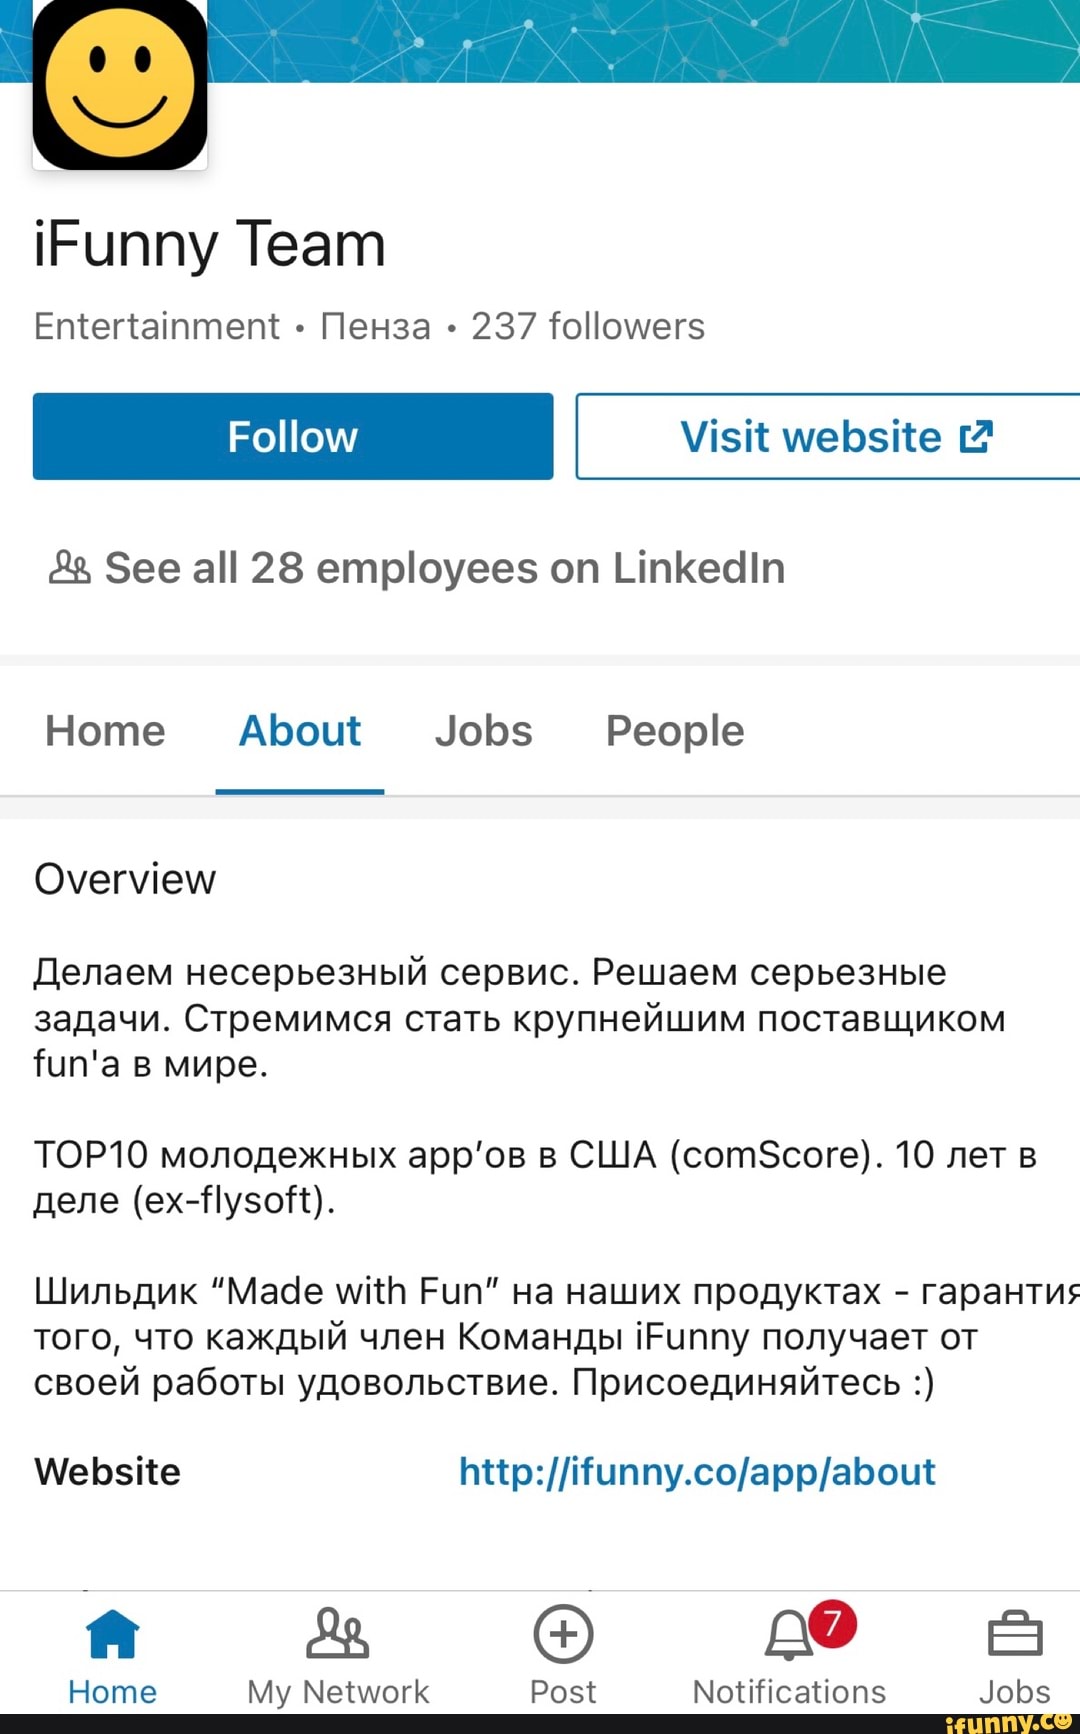The height and width of the screenshot is (1734, 1080).
Task: Open the People tab
Action: (x=675, y=731)
